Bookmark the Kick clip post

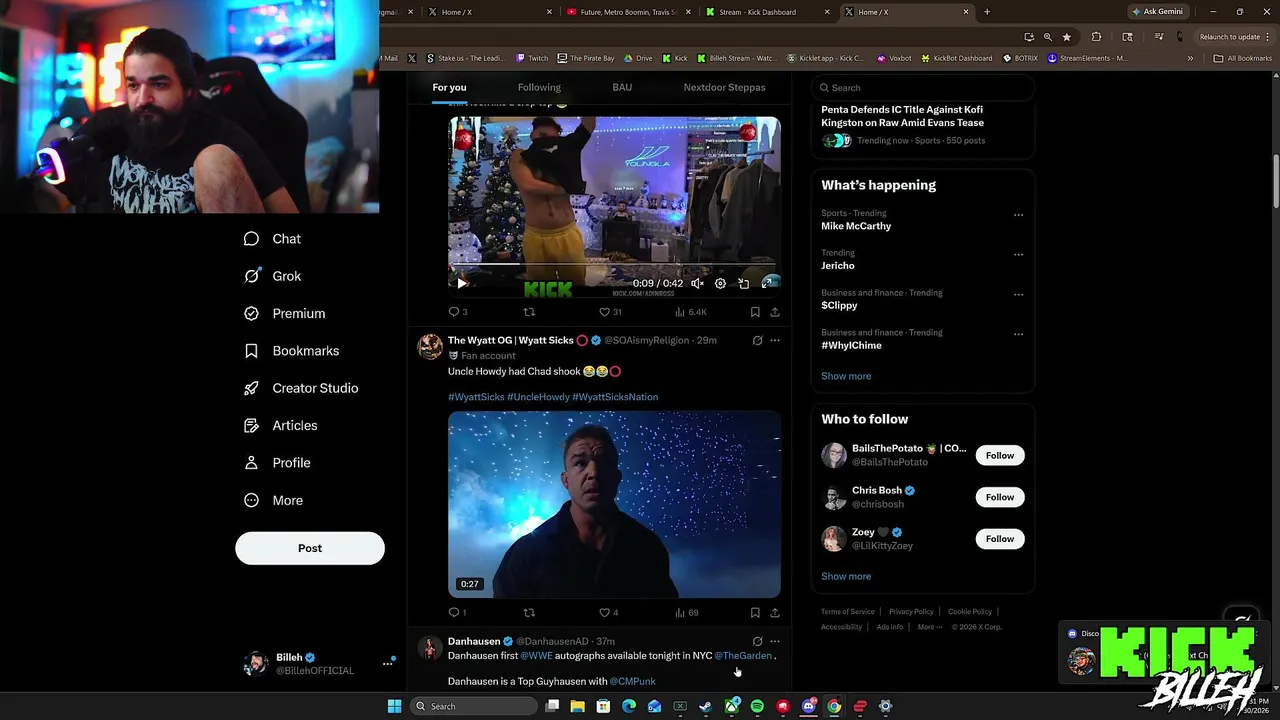pyautogui.click(x=755, y=312)
